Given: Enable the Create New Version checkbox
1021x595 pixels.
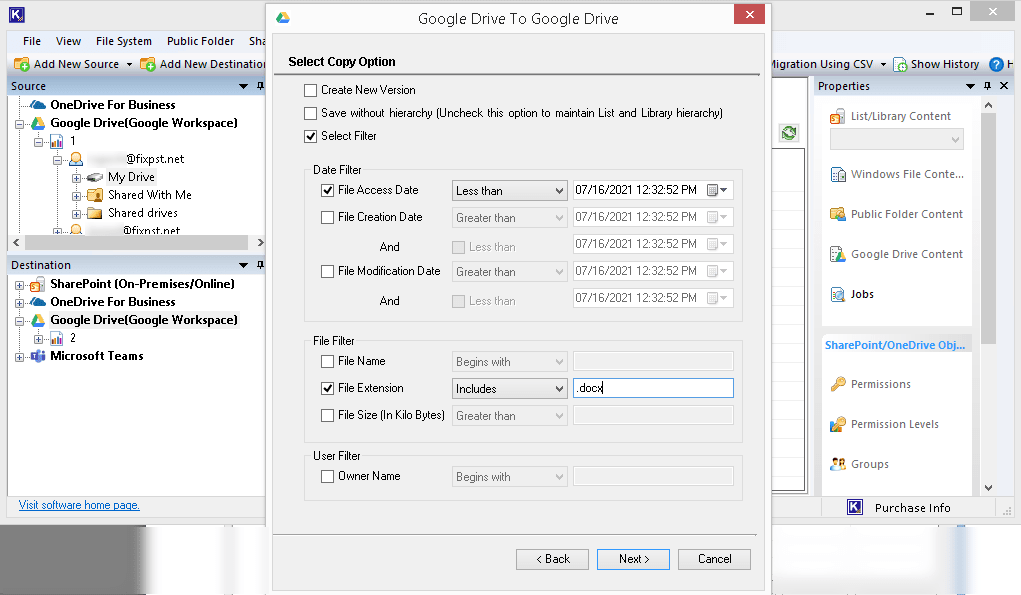Looking at the screenshot, I should point(311,90).
